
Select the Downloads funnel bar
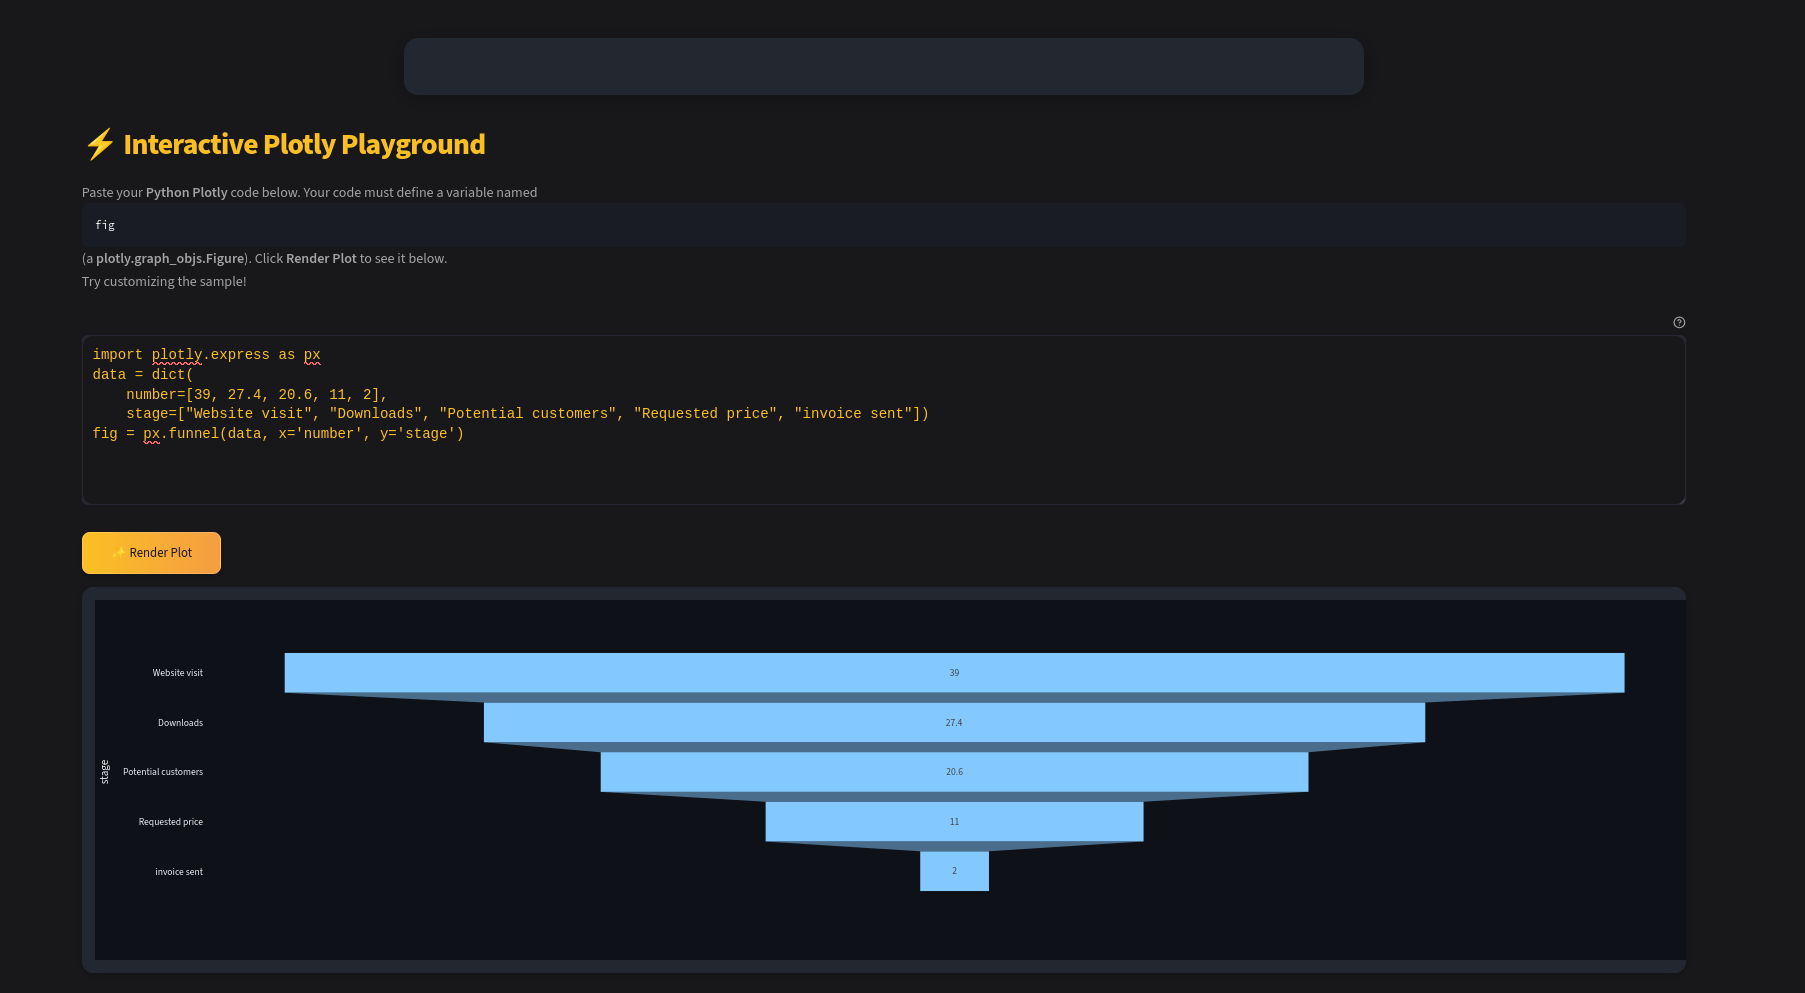(x=954, y=723)
